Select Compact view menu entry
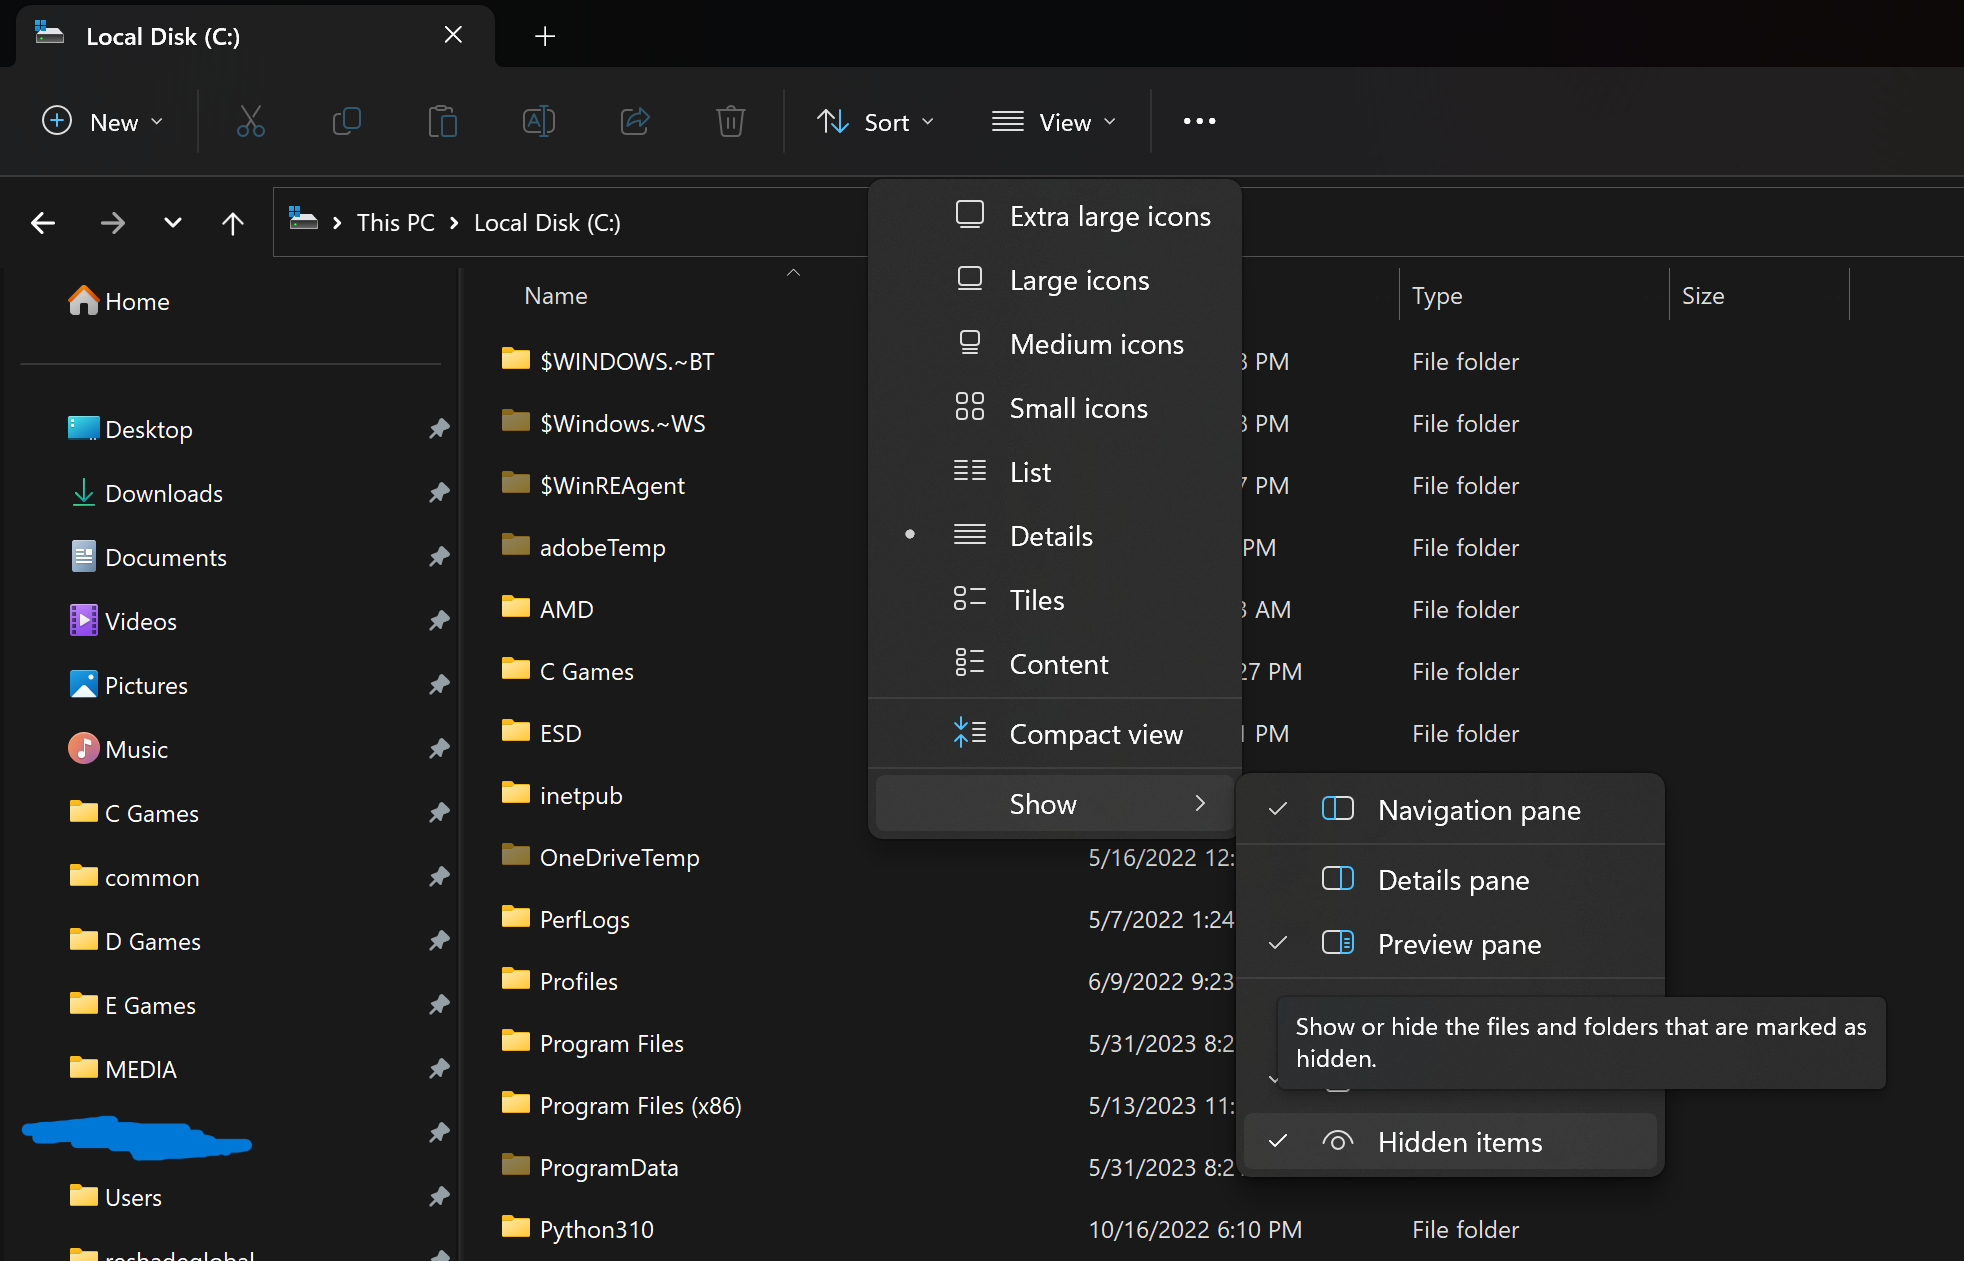The image size is (1964, 1261). pyautogui.click(x=1095, y=734)
